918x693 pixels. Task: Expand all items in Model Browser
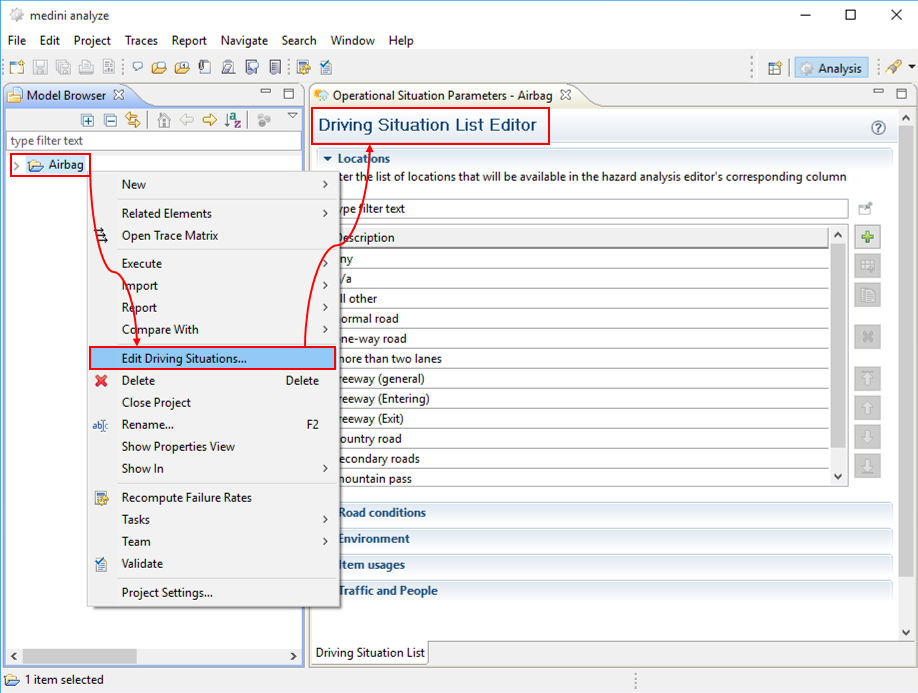[x=88, y=120]
